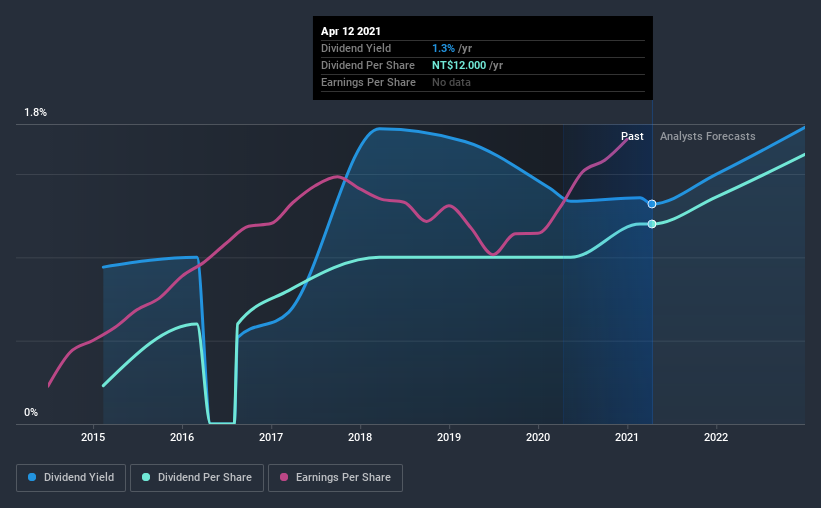
Task: Click the 2022 x-axis label
Action: (x=716, y=437)
